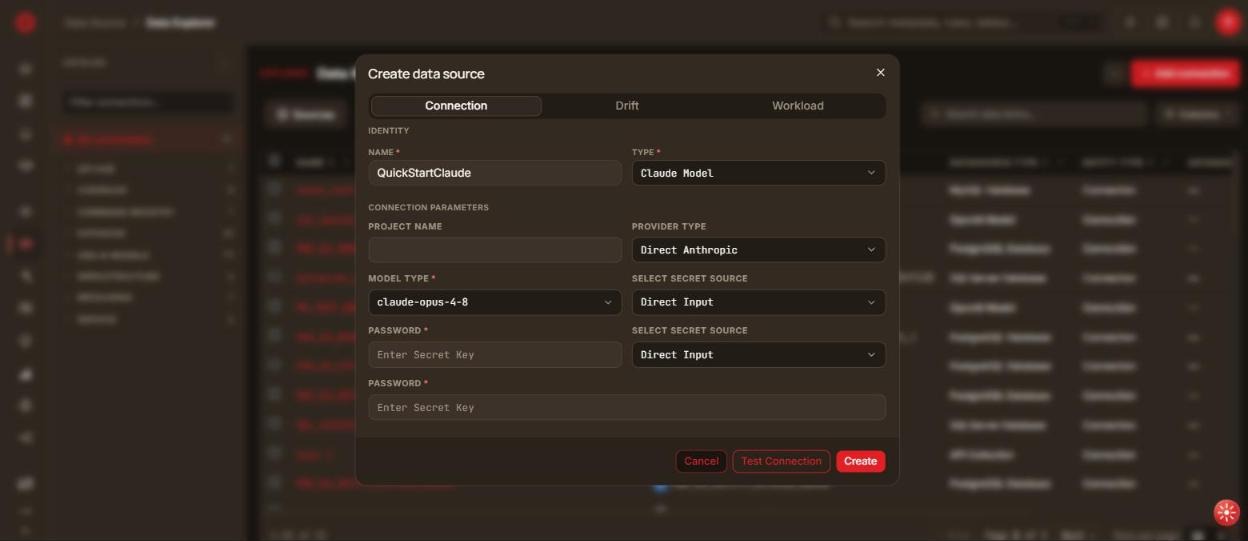Focus the first Password secret key field

tap(495, 355)
